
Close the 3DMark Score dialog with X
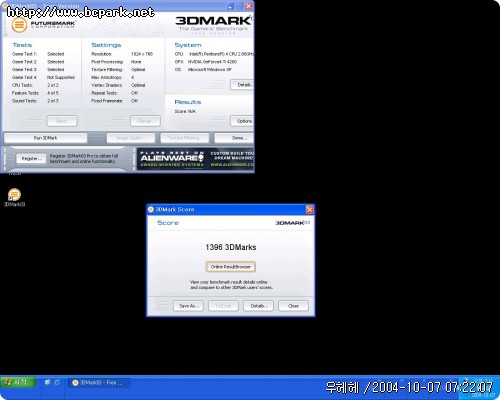[309, 209]
